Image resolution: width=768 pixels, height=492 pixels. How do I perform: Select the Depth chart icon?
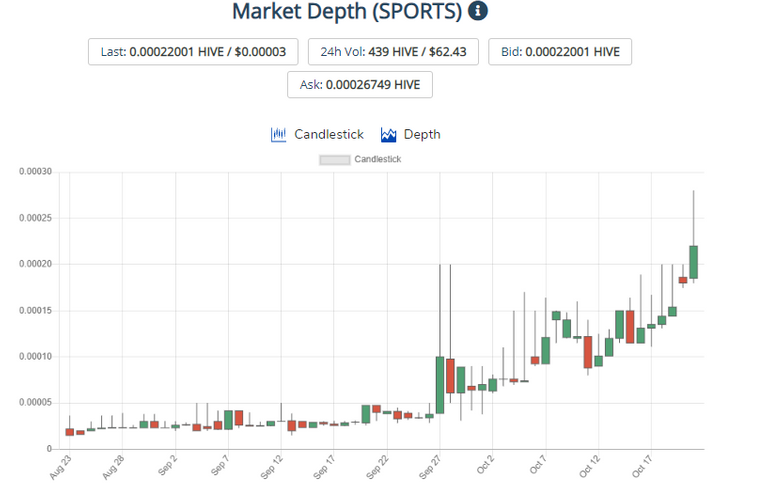[x=388, y=134]
